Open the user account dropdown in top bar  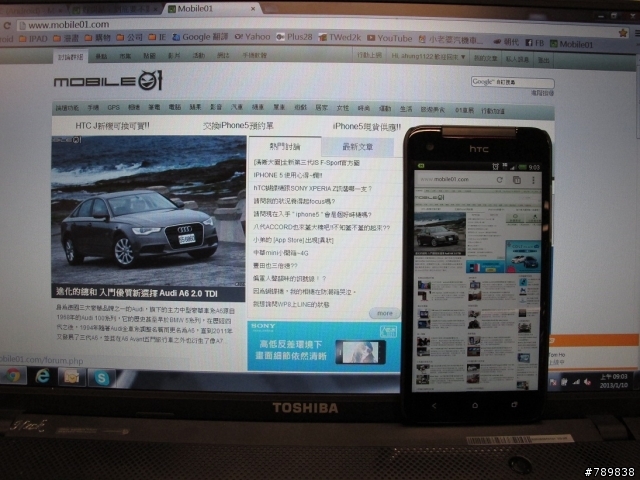[x=428, y=57]
